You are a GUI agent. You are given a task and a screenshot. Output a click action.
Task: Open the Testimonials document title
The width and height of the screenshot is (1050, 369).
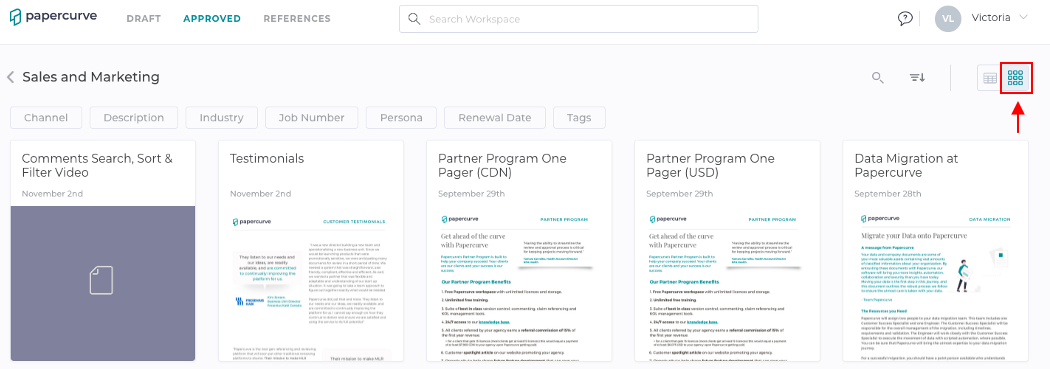coord(267,159)
